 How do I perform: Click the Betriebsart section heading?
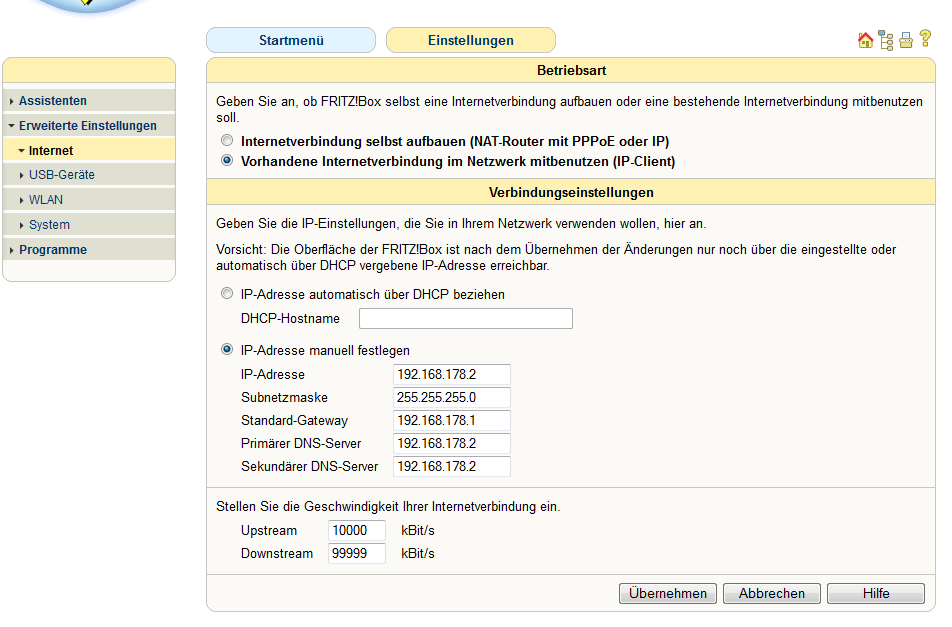pos(571,70)
